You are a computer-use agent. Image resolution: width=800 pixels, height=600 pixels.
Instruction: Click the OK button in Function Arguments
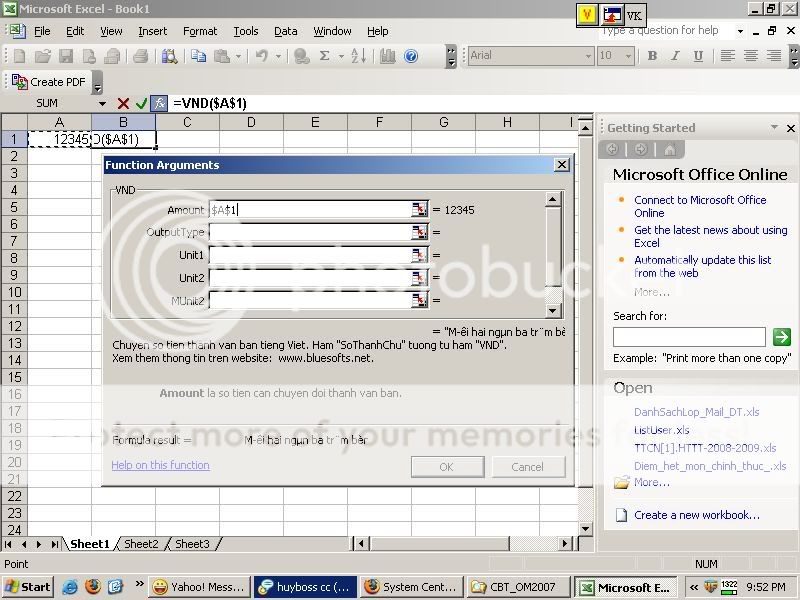(x=447, y=466)
